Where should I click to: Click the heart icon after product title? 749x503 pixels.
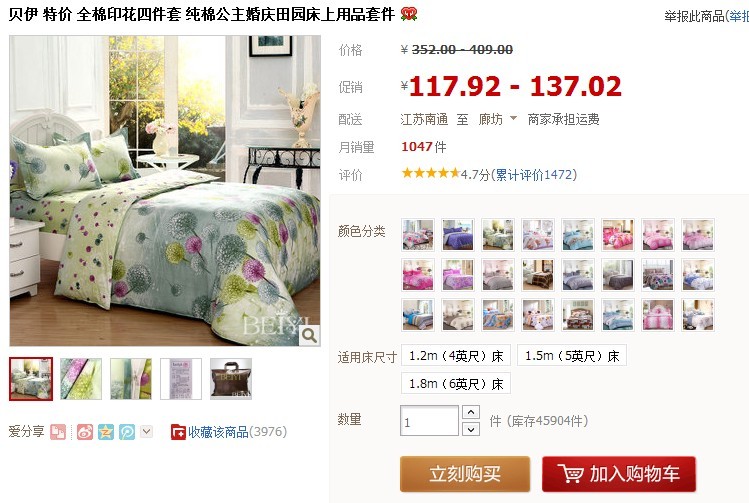408,14
